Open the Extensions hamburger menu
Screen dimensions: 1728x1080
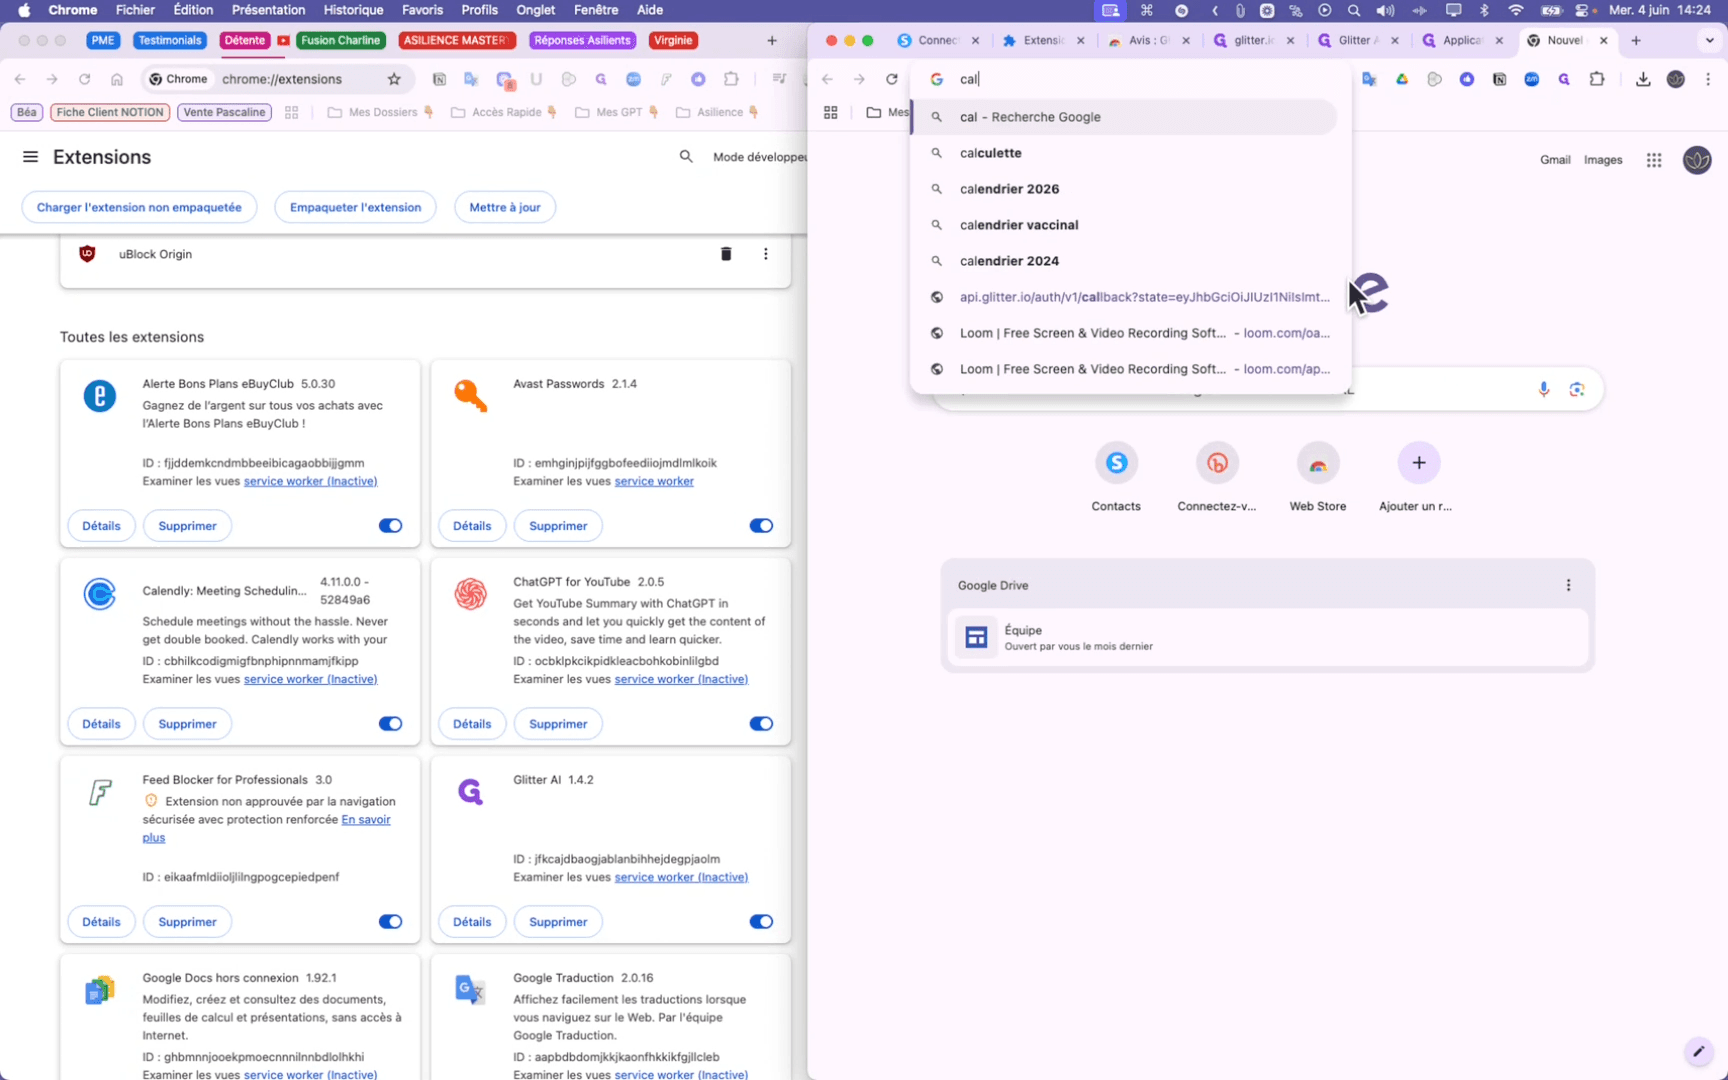30,157
